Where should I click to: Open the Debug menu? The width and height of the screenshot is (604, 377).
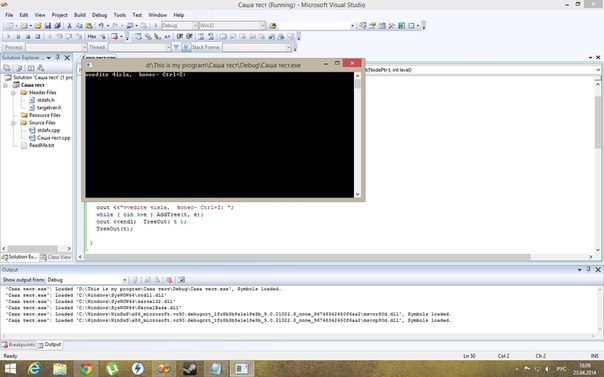tap(99, 15)
